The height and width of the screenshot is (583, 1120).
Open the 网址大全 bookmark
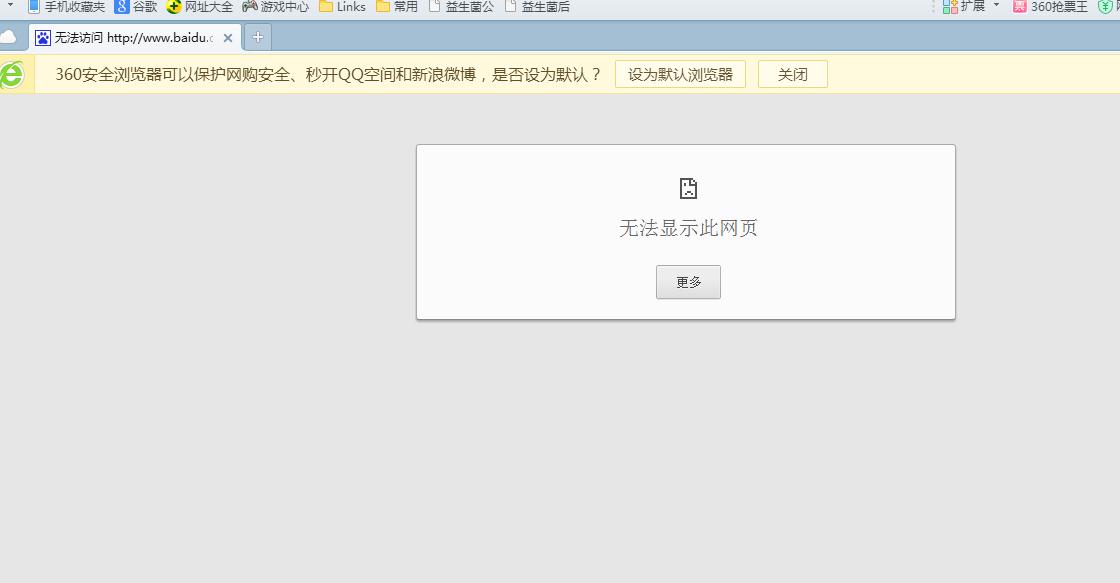pos(199,6)
